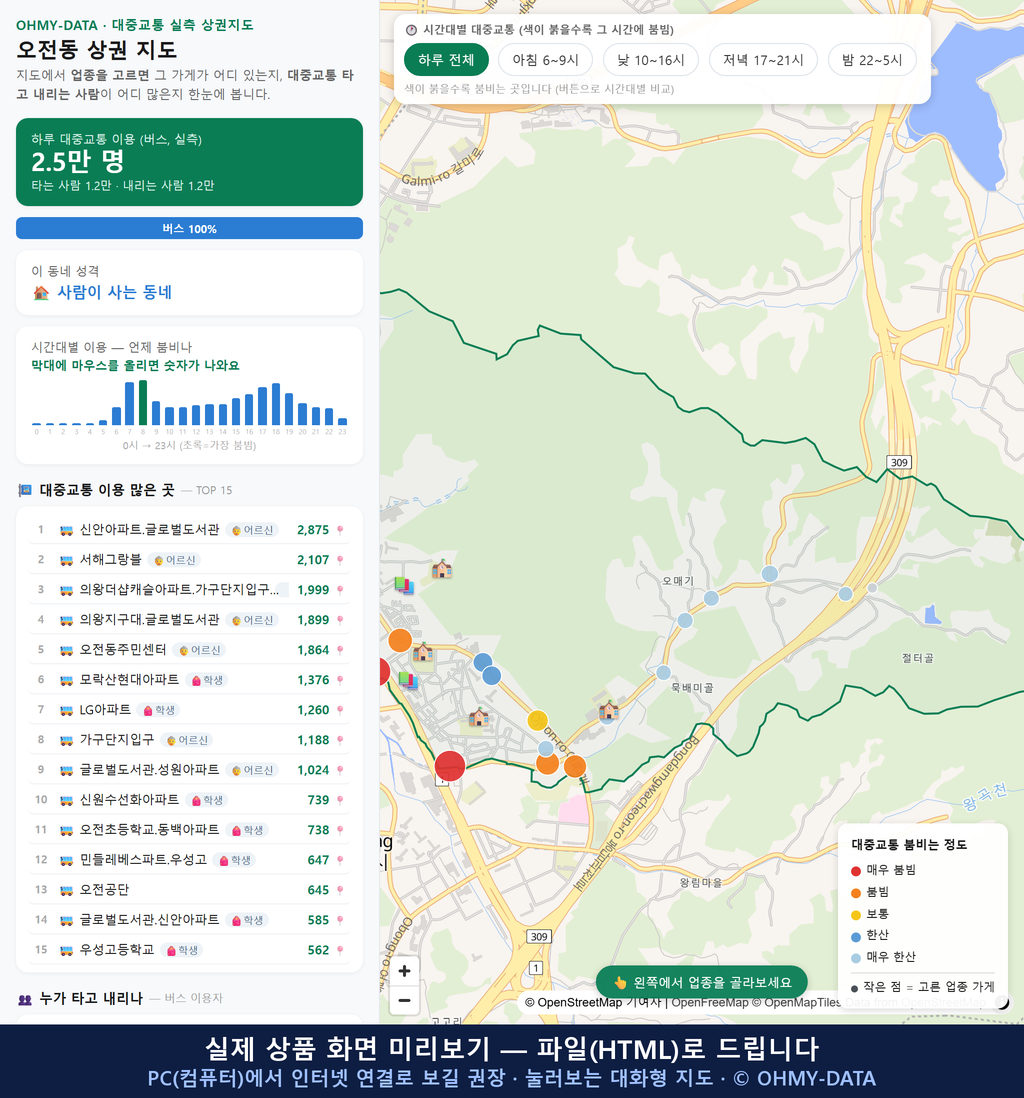
Task: Open the OpenFreeMap attribution link
Action: (x=710, y=1003)
